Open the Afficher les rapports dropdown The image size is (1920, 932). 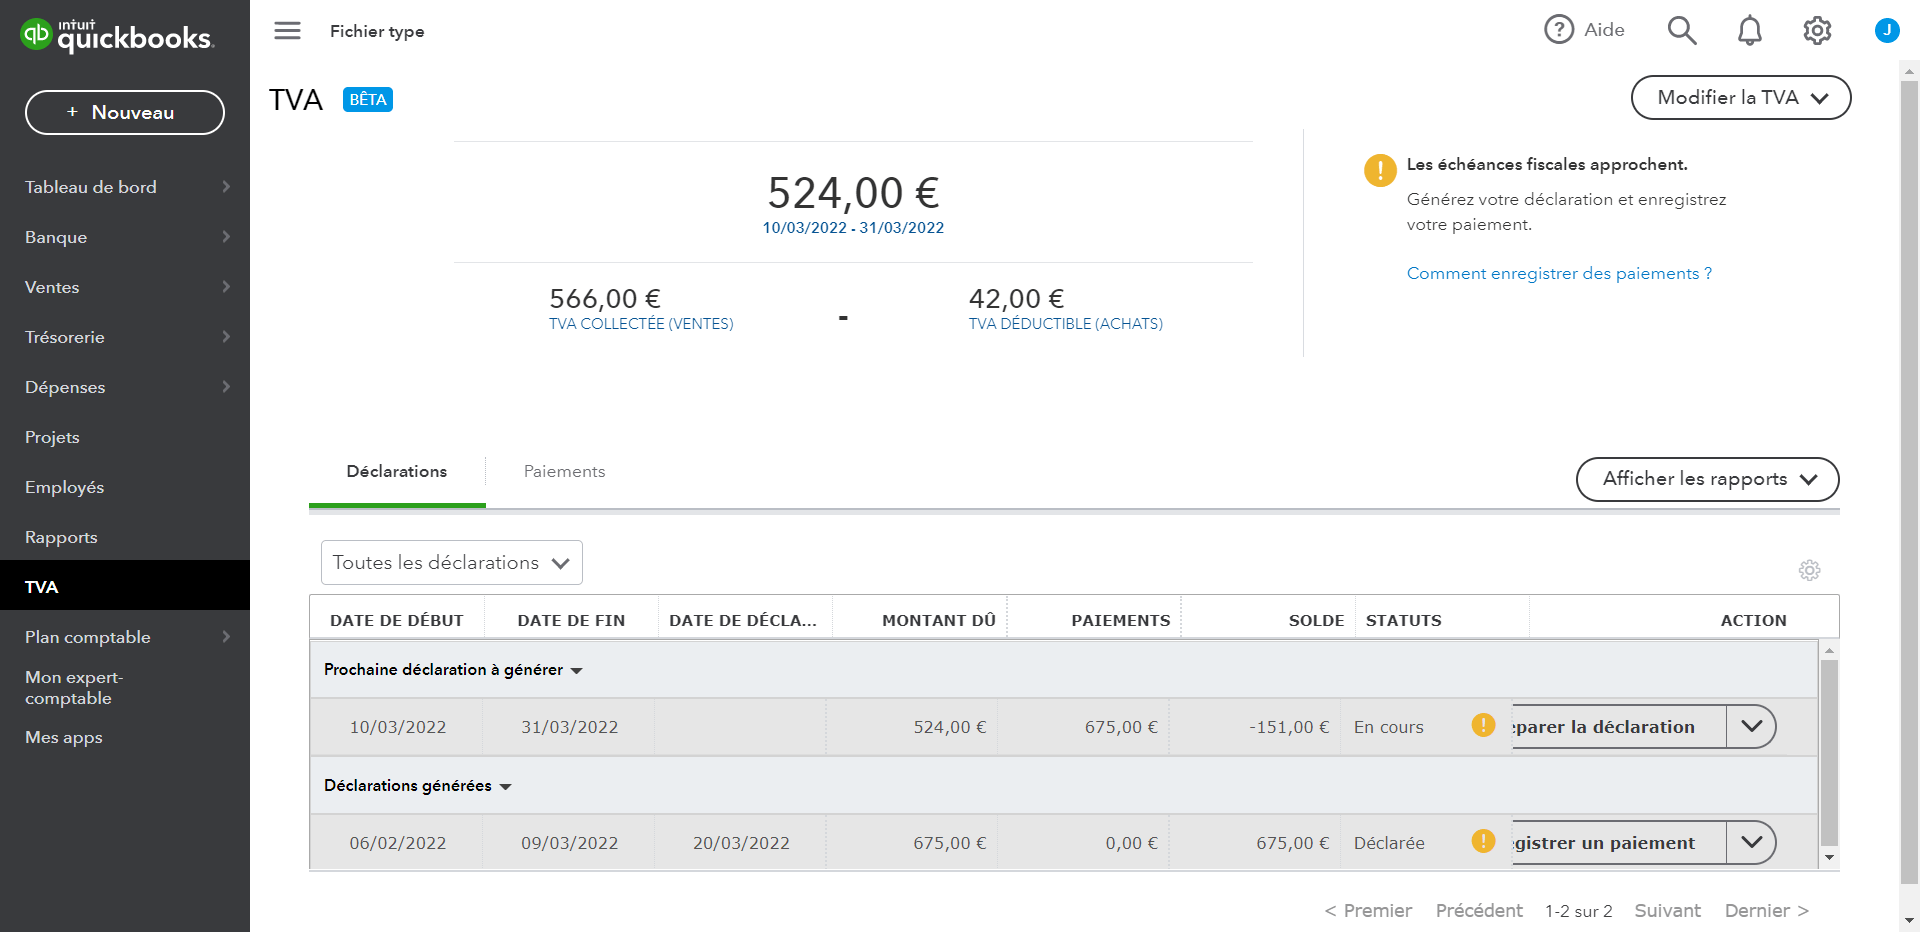(x=1707, y=479)
